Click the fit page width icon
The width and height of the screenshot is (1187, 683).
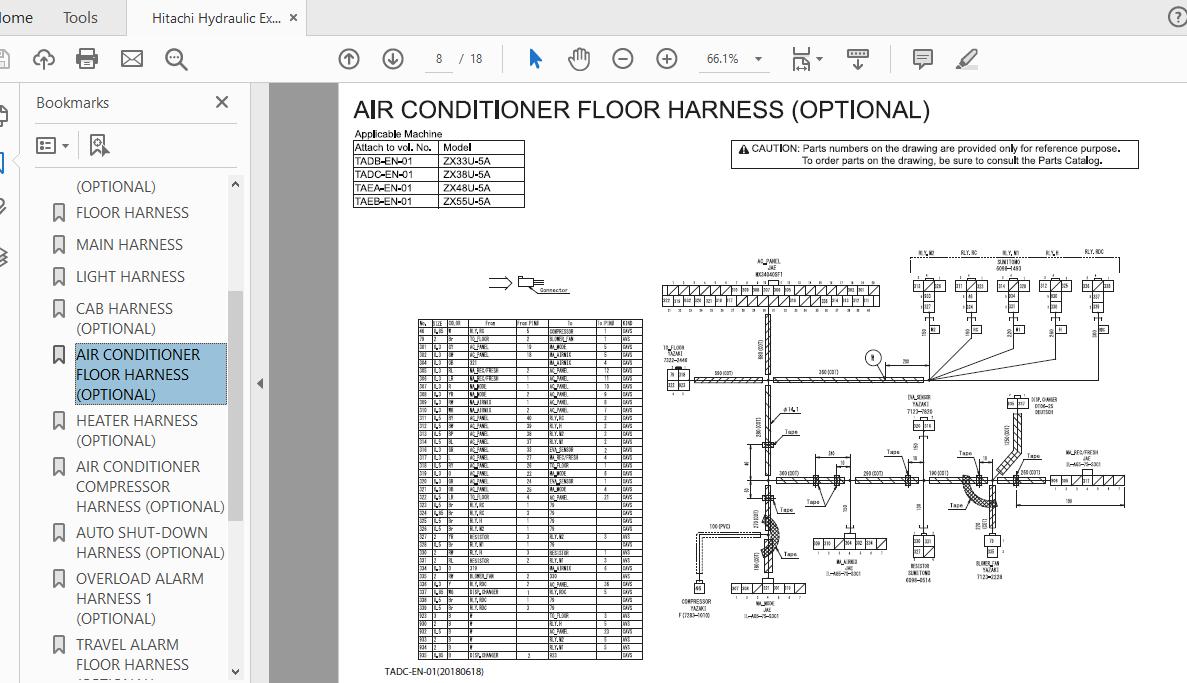point(801,59)
